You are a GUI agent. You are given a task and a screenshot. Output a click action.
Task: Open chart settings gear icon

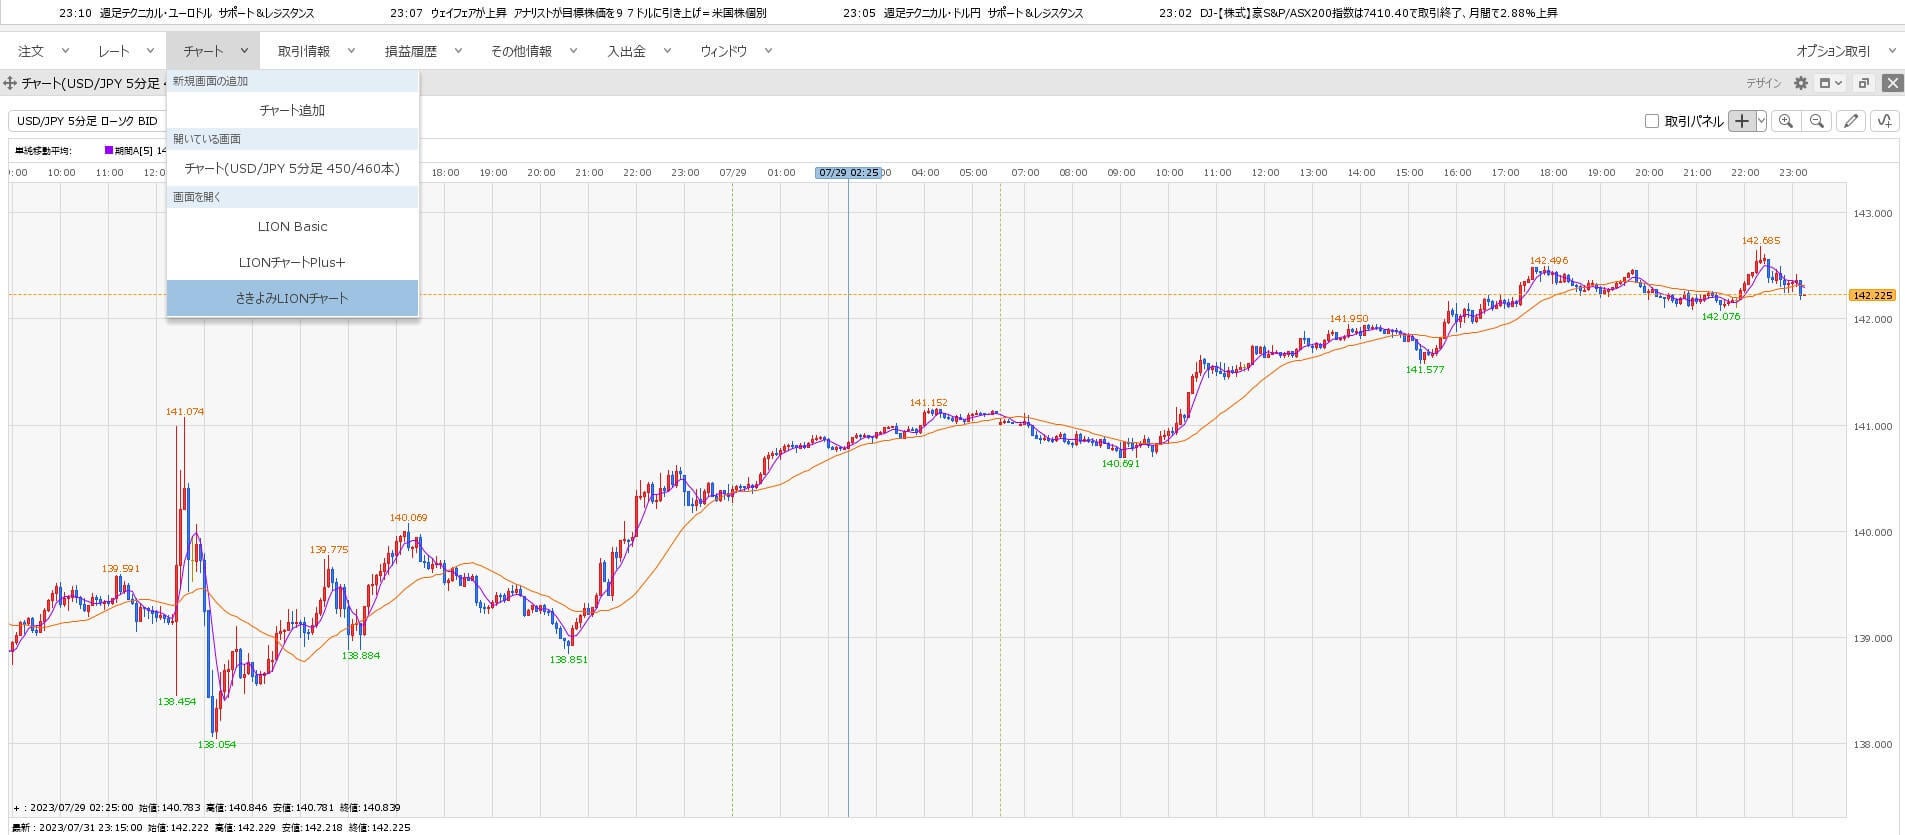coord(1801,83)
